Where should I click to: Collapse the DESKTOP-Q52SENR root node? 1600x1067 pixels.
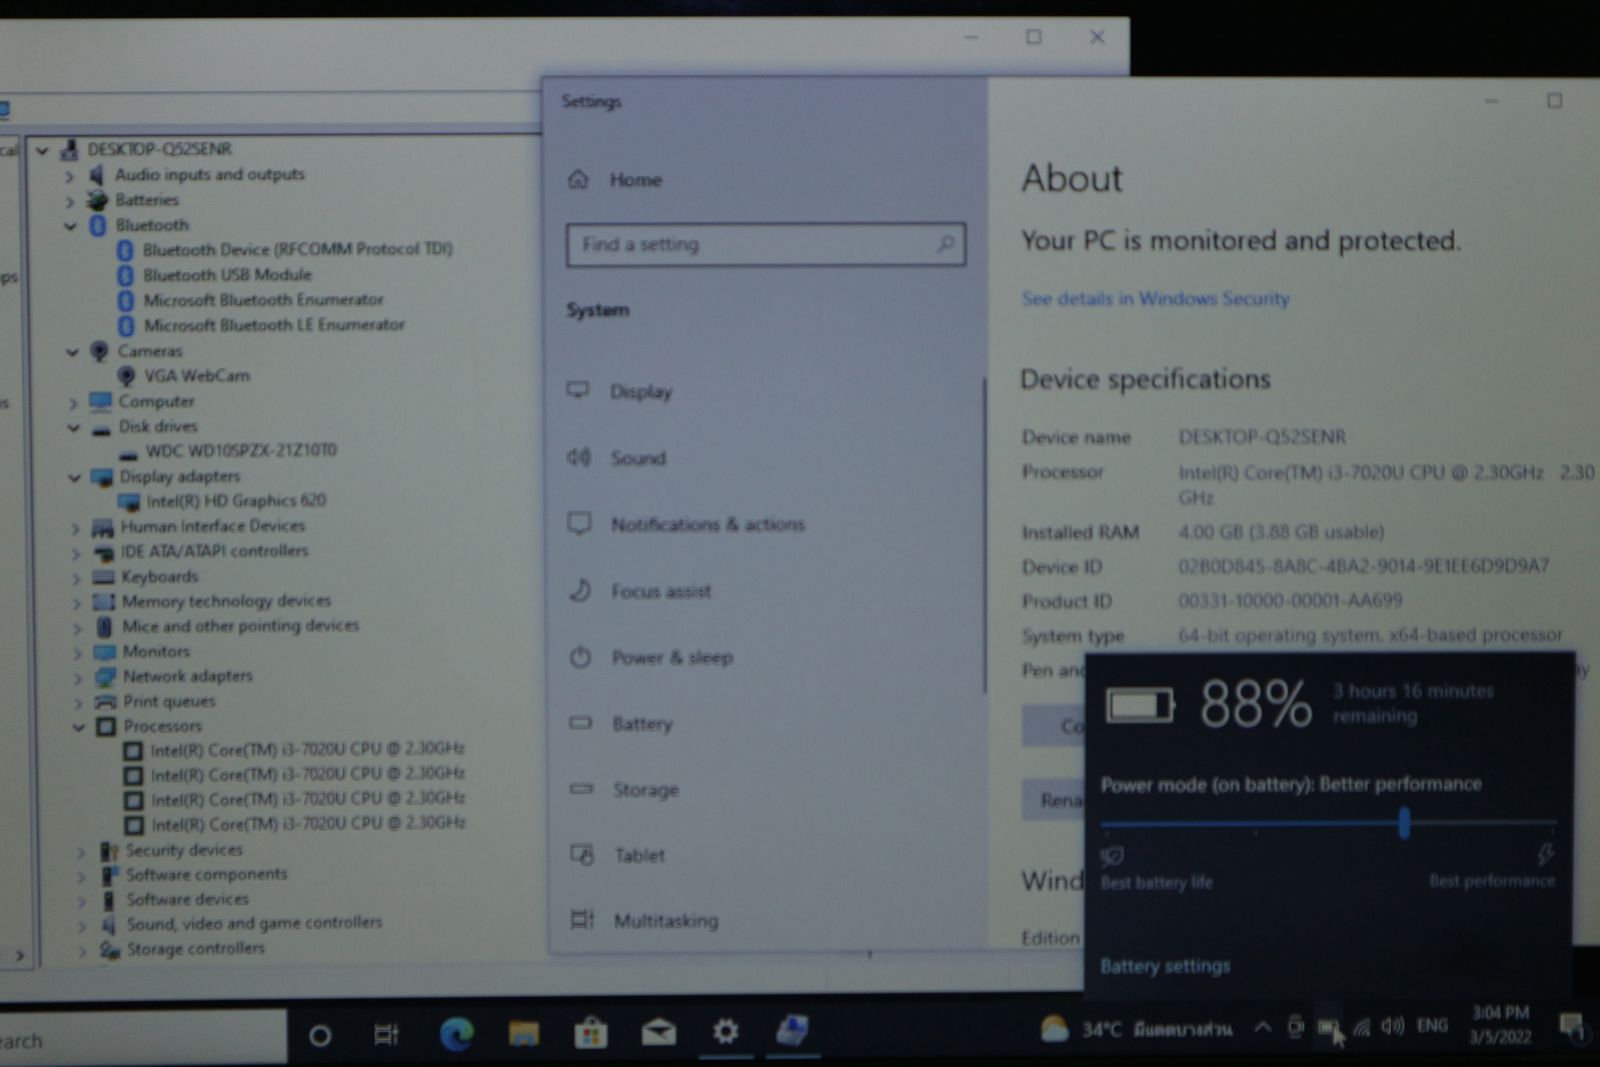pos(42,151)
